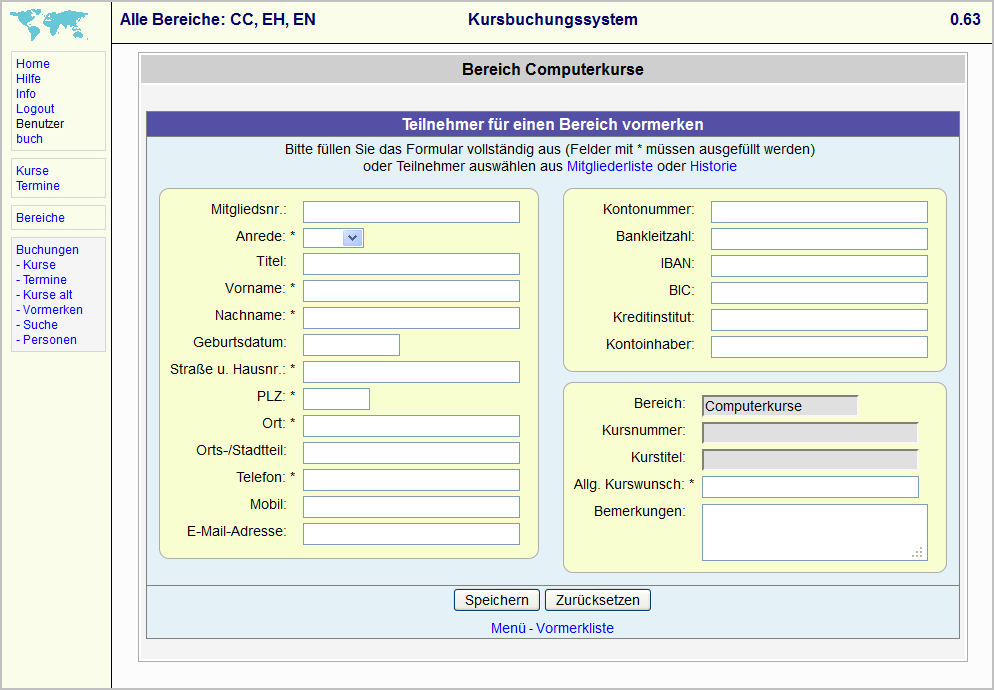Click the world map logo
Viewport: 994px width, 690px height.
click(x=49, y=25)
